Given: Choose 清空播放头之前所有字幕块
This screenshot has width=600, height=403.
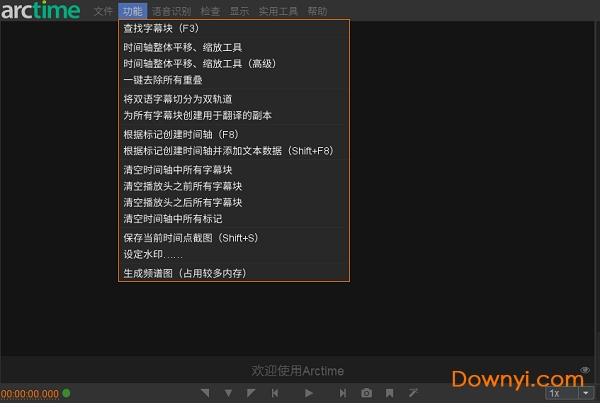Looking at the screenshot, I should [x=234, y=186].
